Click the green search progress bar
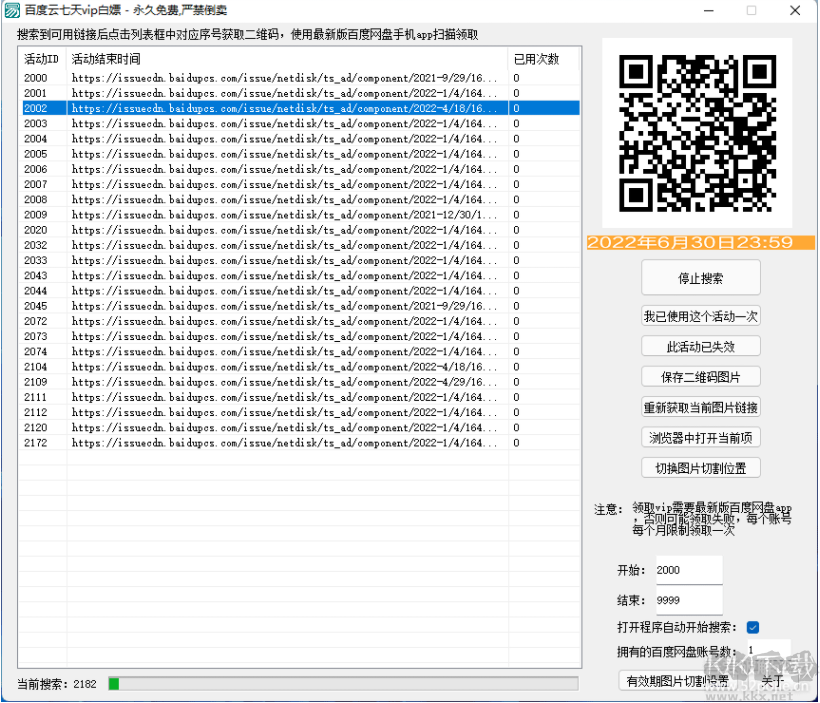 point(113,683)
